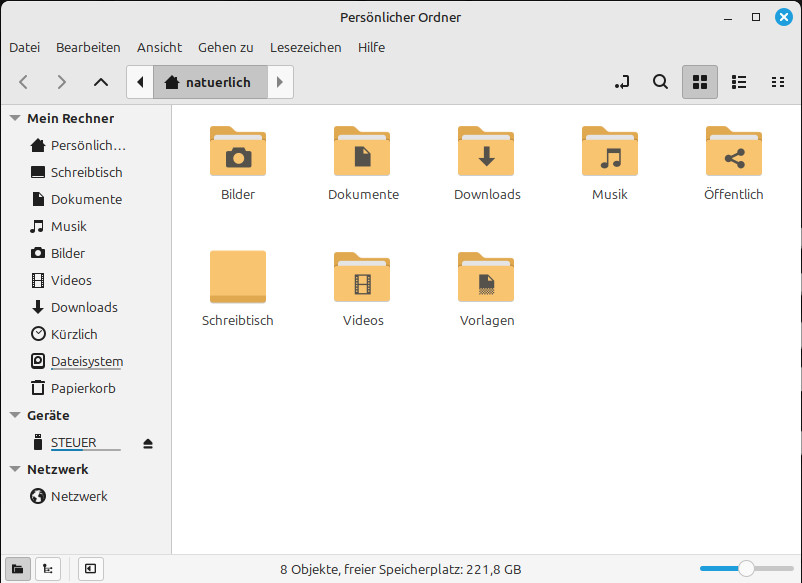The width and height of the screenshot is (802, 583).
Task: Switch to icon view
Action: (700, 82)
